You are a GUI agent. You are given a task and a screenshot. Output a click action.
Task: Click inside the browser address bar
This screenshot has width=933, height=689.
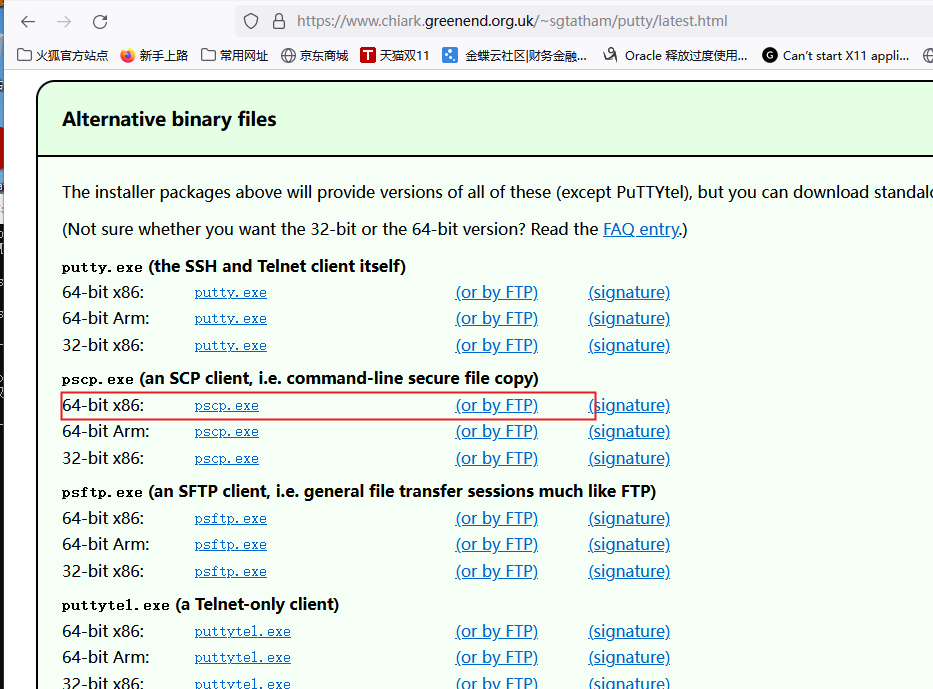[500, 21]
